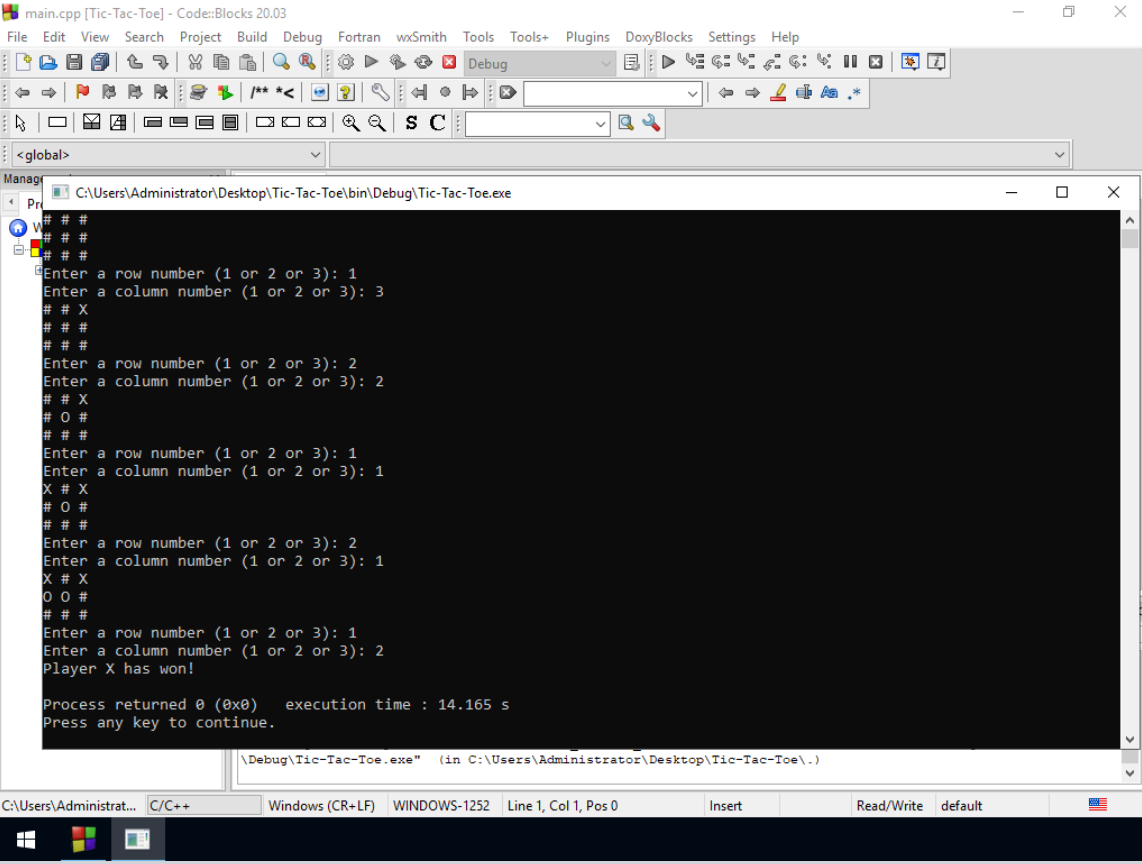Undo the last edit
This screenshot has height=864, width=1142.
click(x=135, y=63)
